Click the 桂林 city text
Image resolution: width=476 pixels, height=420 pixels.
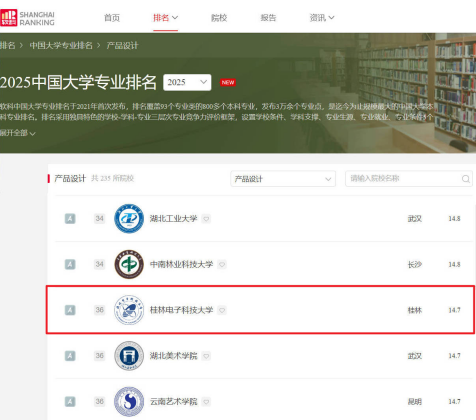415,310
